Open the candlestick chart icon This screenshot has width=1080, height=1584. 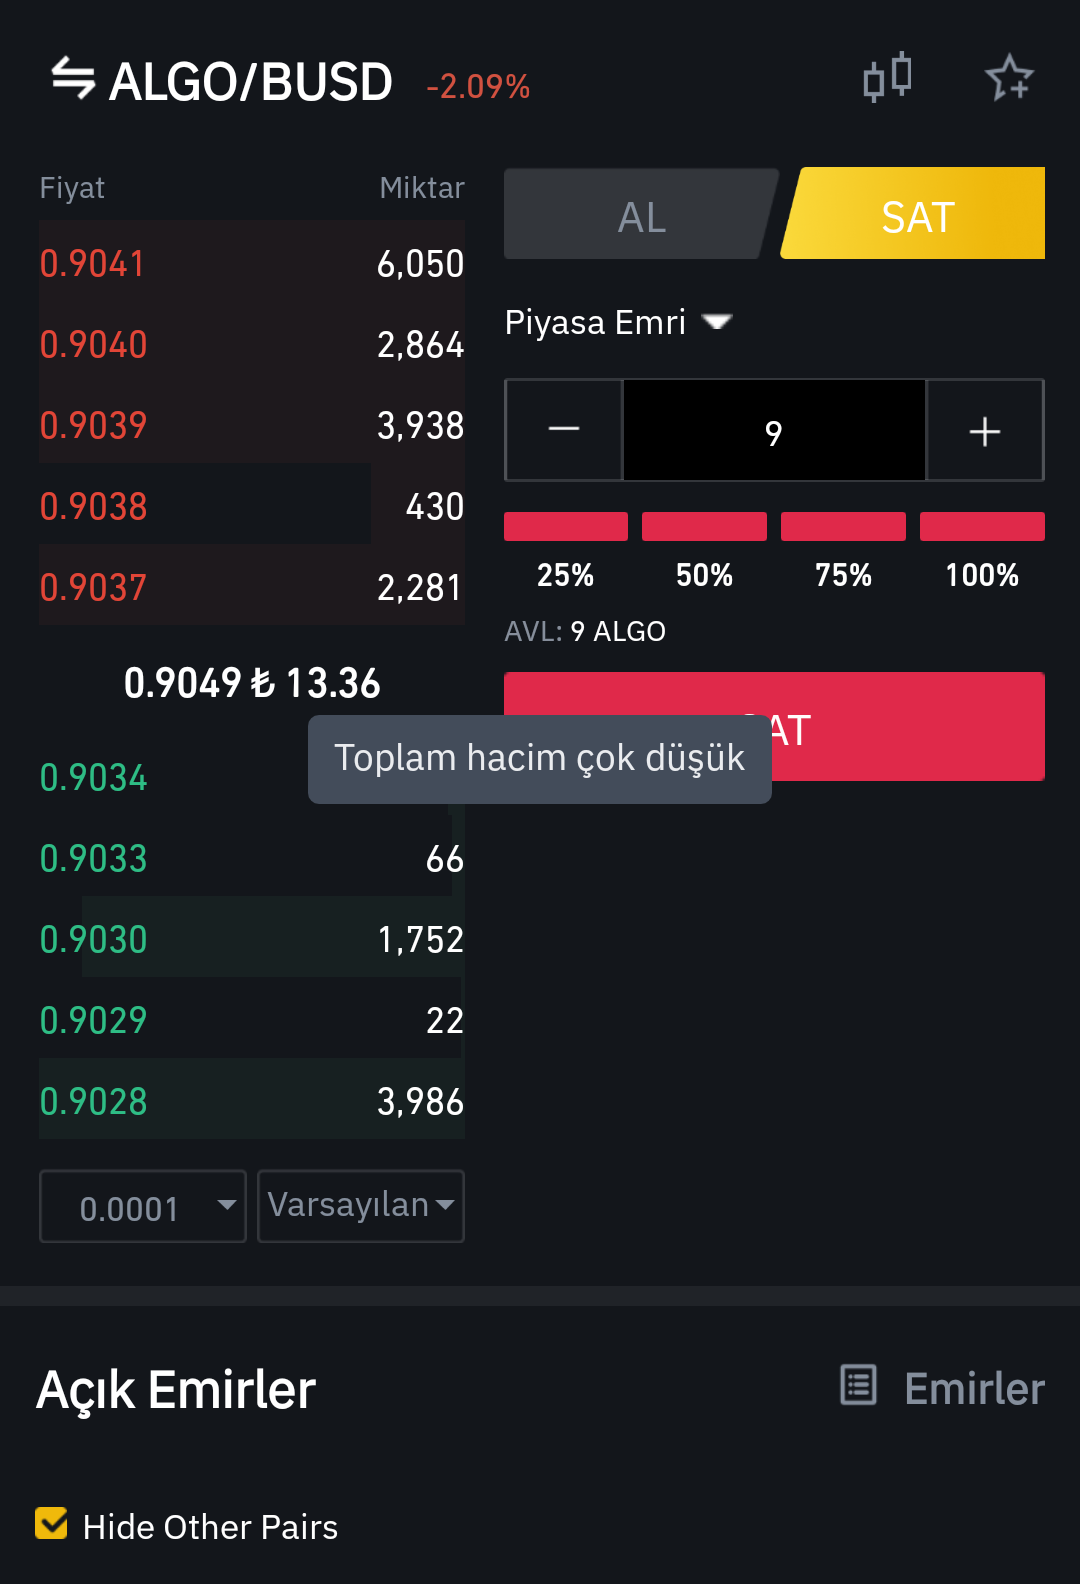coord(887,77)
